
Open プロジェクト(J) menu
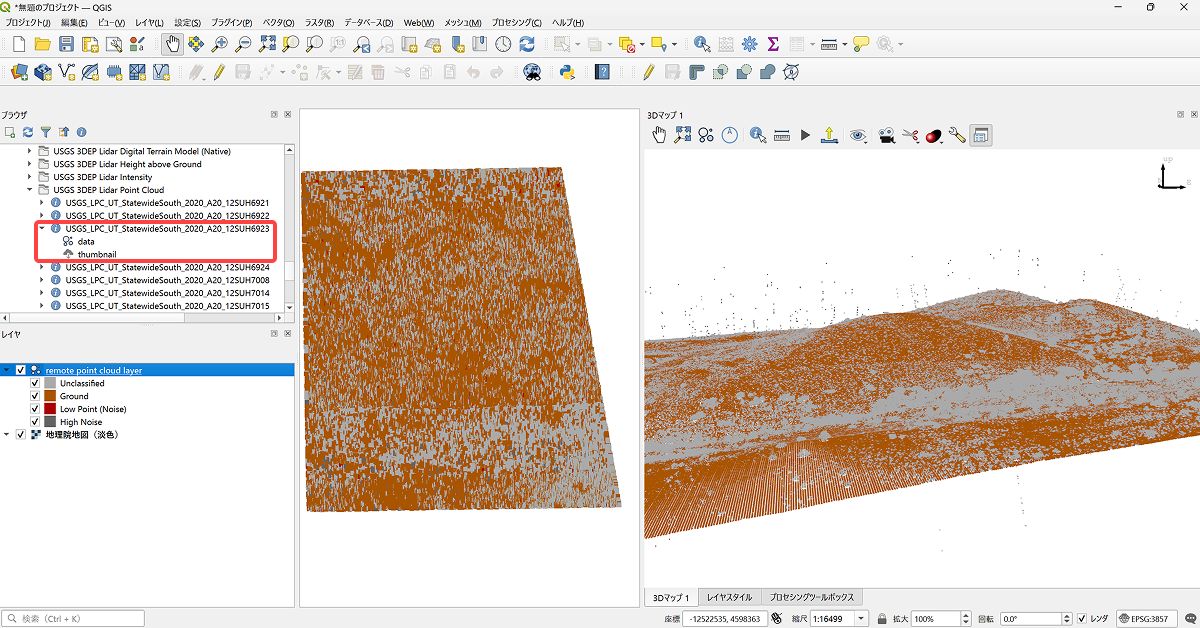(x=28, y=22)
